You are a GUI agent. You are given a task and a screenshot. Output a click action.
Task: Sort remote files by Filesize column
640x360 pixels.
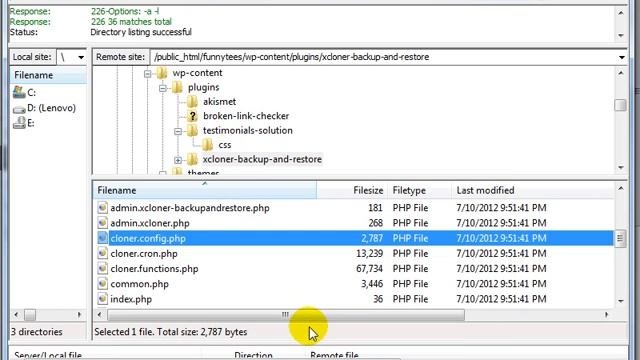pos(352,191)
